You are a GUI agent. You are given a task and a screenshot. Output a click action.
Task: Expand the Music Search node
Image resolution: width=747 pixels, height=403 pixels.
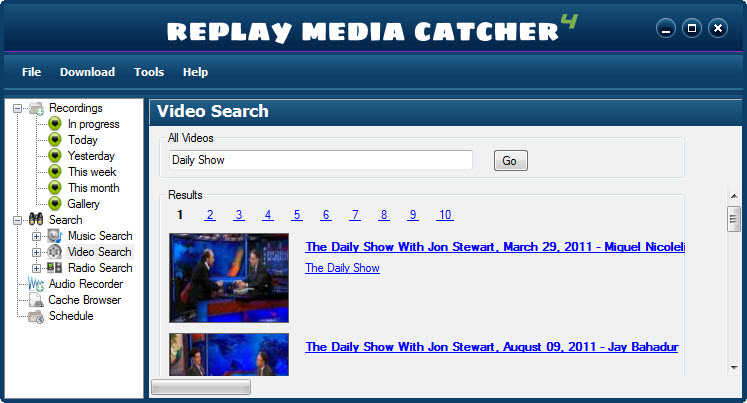(x=36, y=236)
